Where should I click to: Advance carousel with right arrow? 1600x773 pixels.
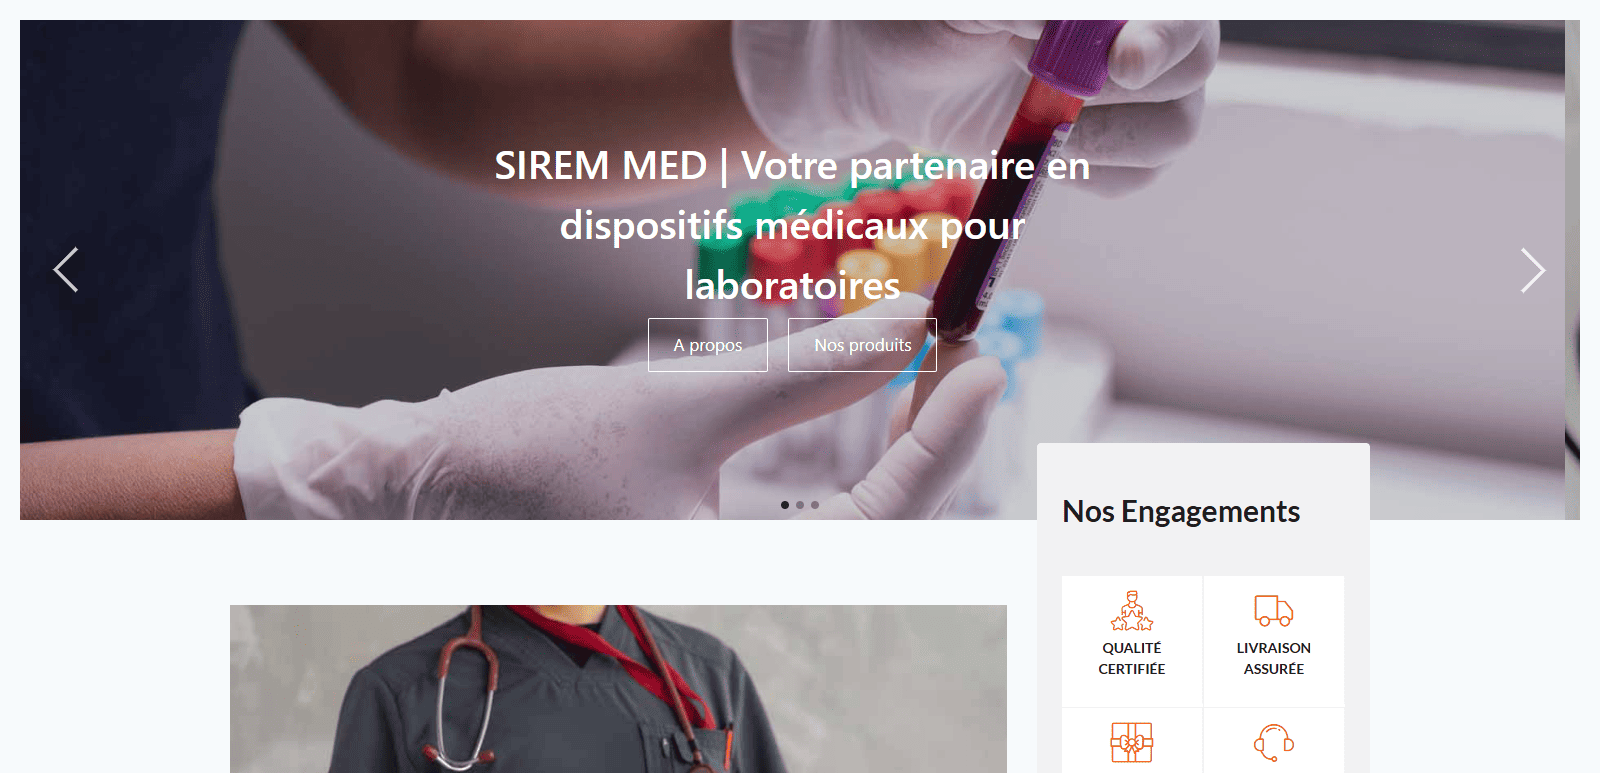click(1533, 270)
